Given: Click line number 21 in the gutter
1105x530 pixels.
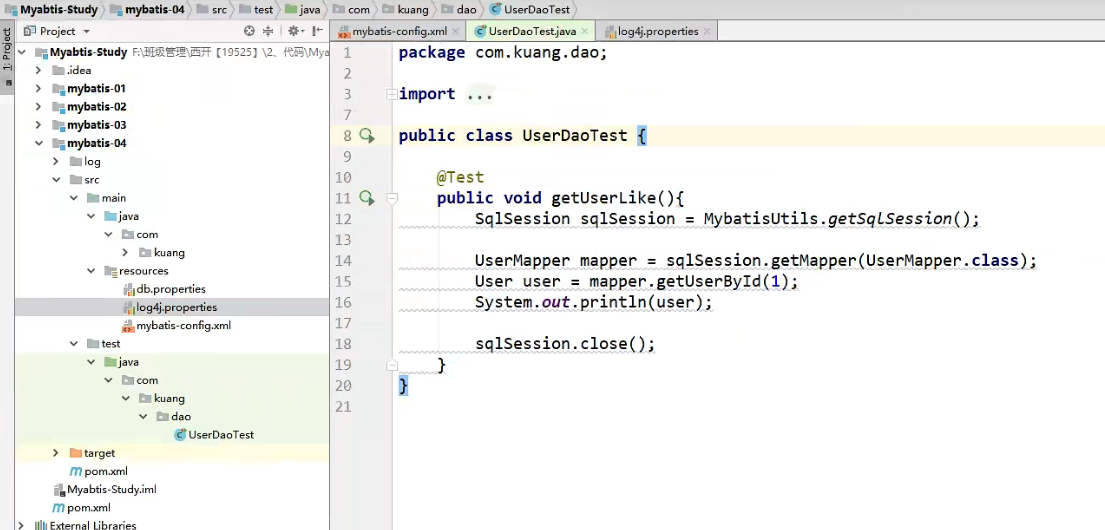Looking at the screenshot, I should 343,407.
